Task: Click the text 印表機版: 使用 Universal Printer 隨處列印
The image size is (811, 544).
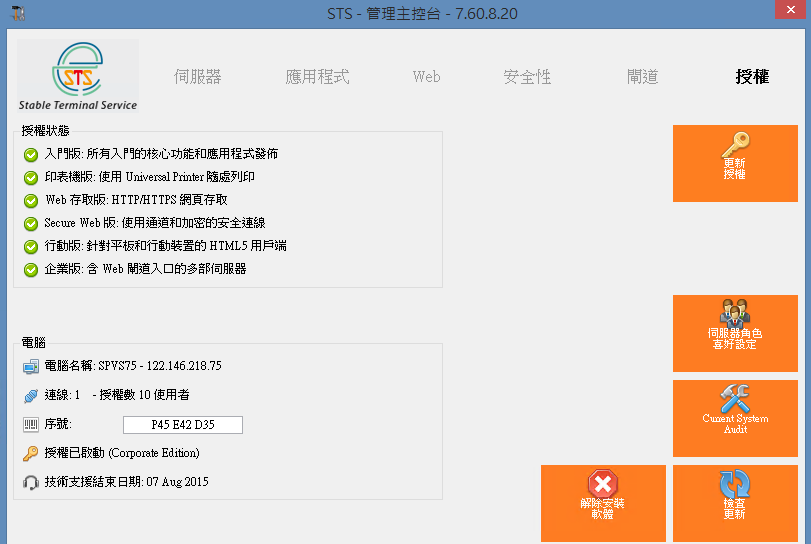Action: point(149,177)
